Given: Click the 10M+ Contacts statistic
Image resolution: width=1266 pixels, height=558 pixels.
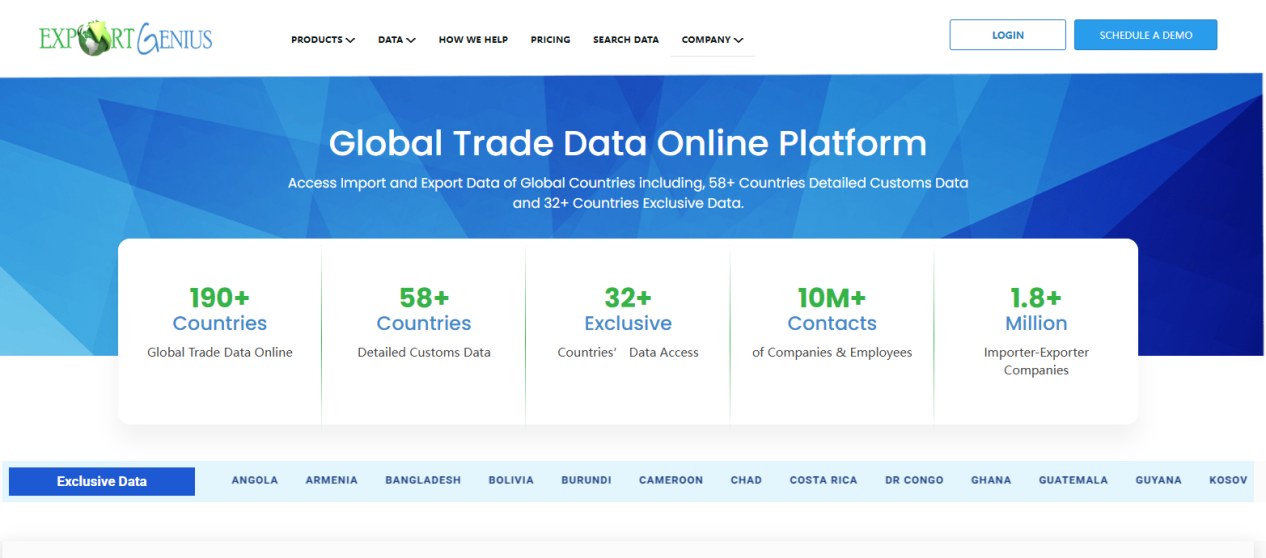Looking at the screenshot, I should pos(832,309).
